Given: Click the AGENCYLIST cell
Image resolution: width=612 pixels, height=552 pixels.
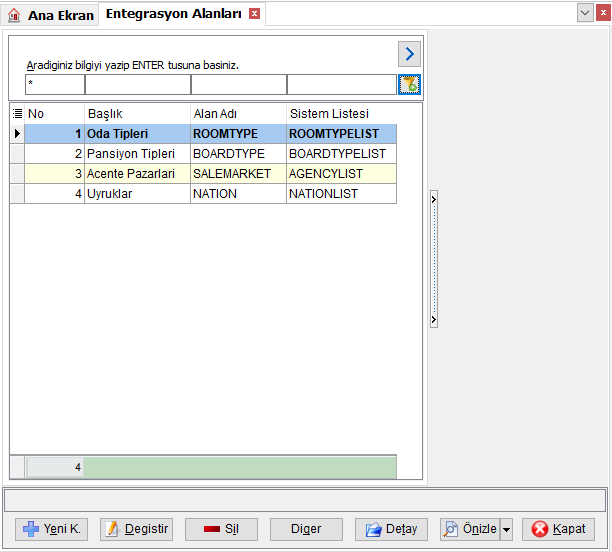Looking at the screenshot, I should [x=342, y=174].
